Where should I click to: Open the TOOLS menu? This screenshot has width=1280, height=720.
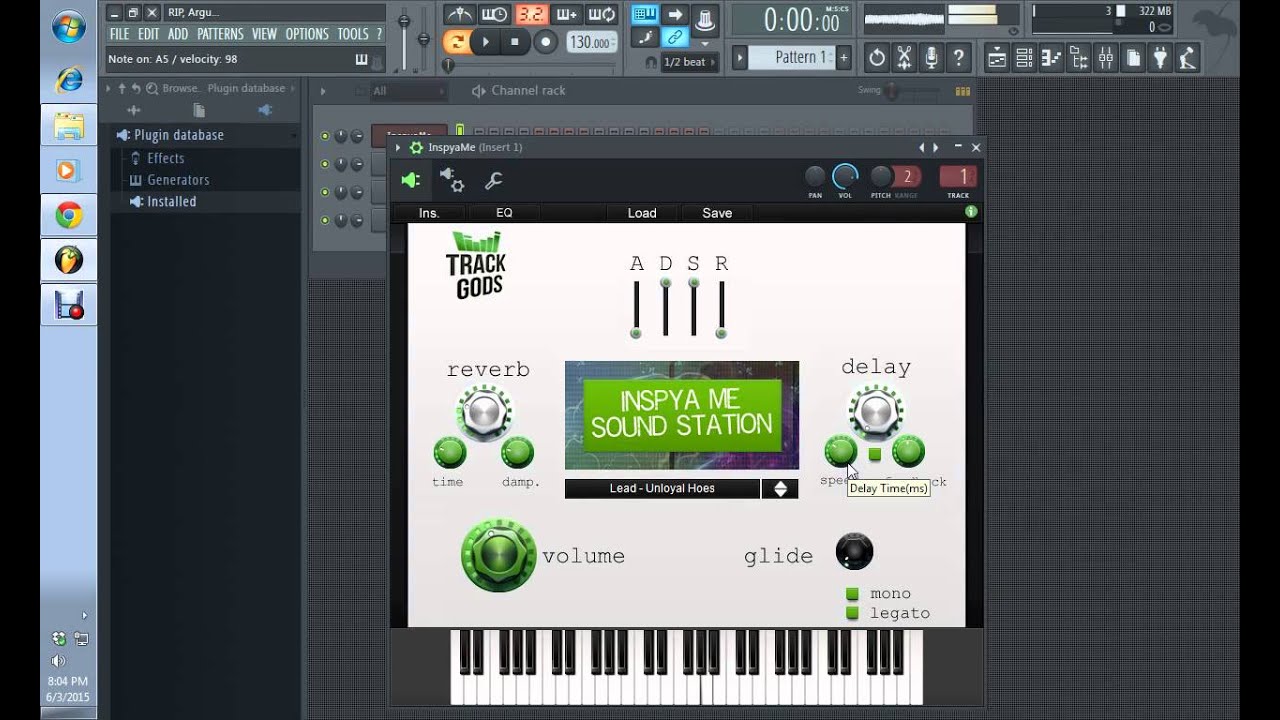tap(353, 34)
